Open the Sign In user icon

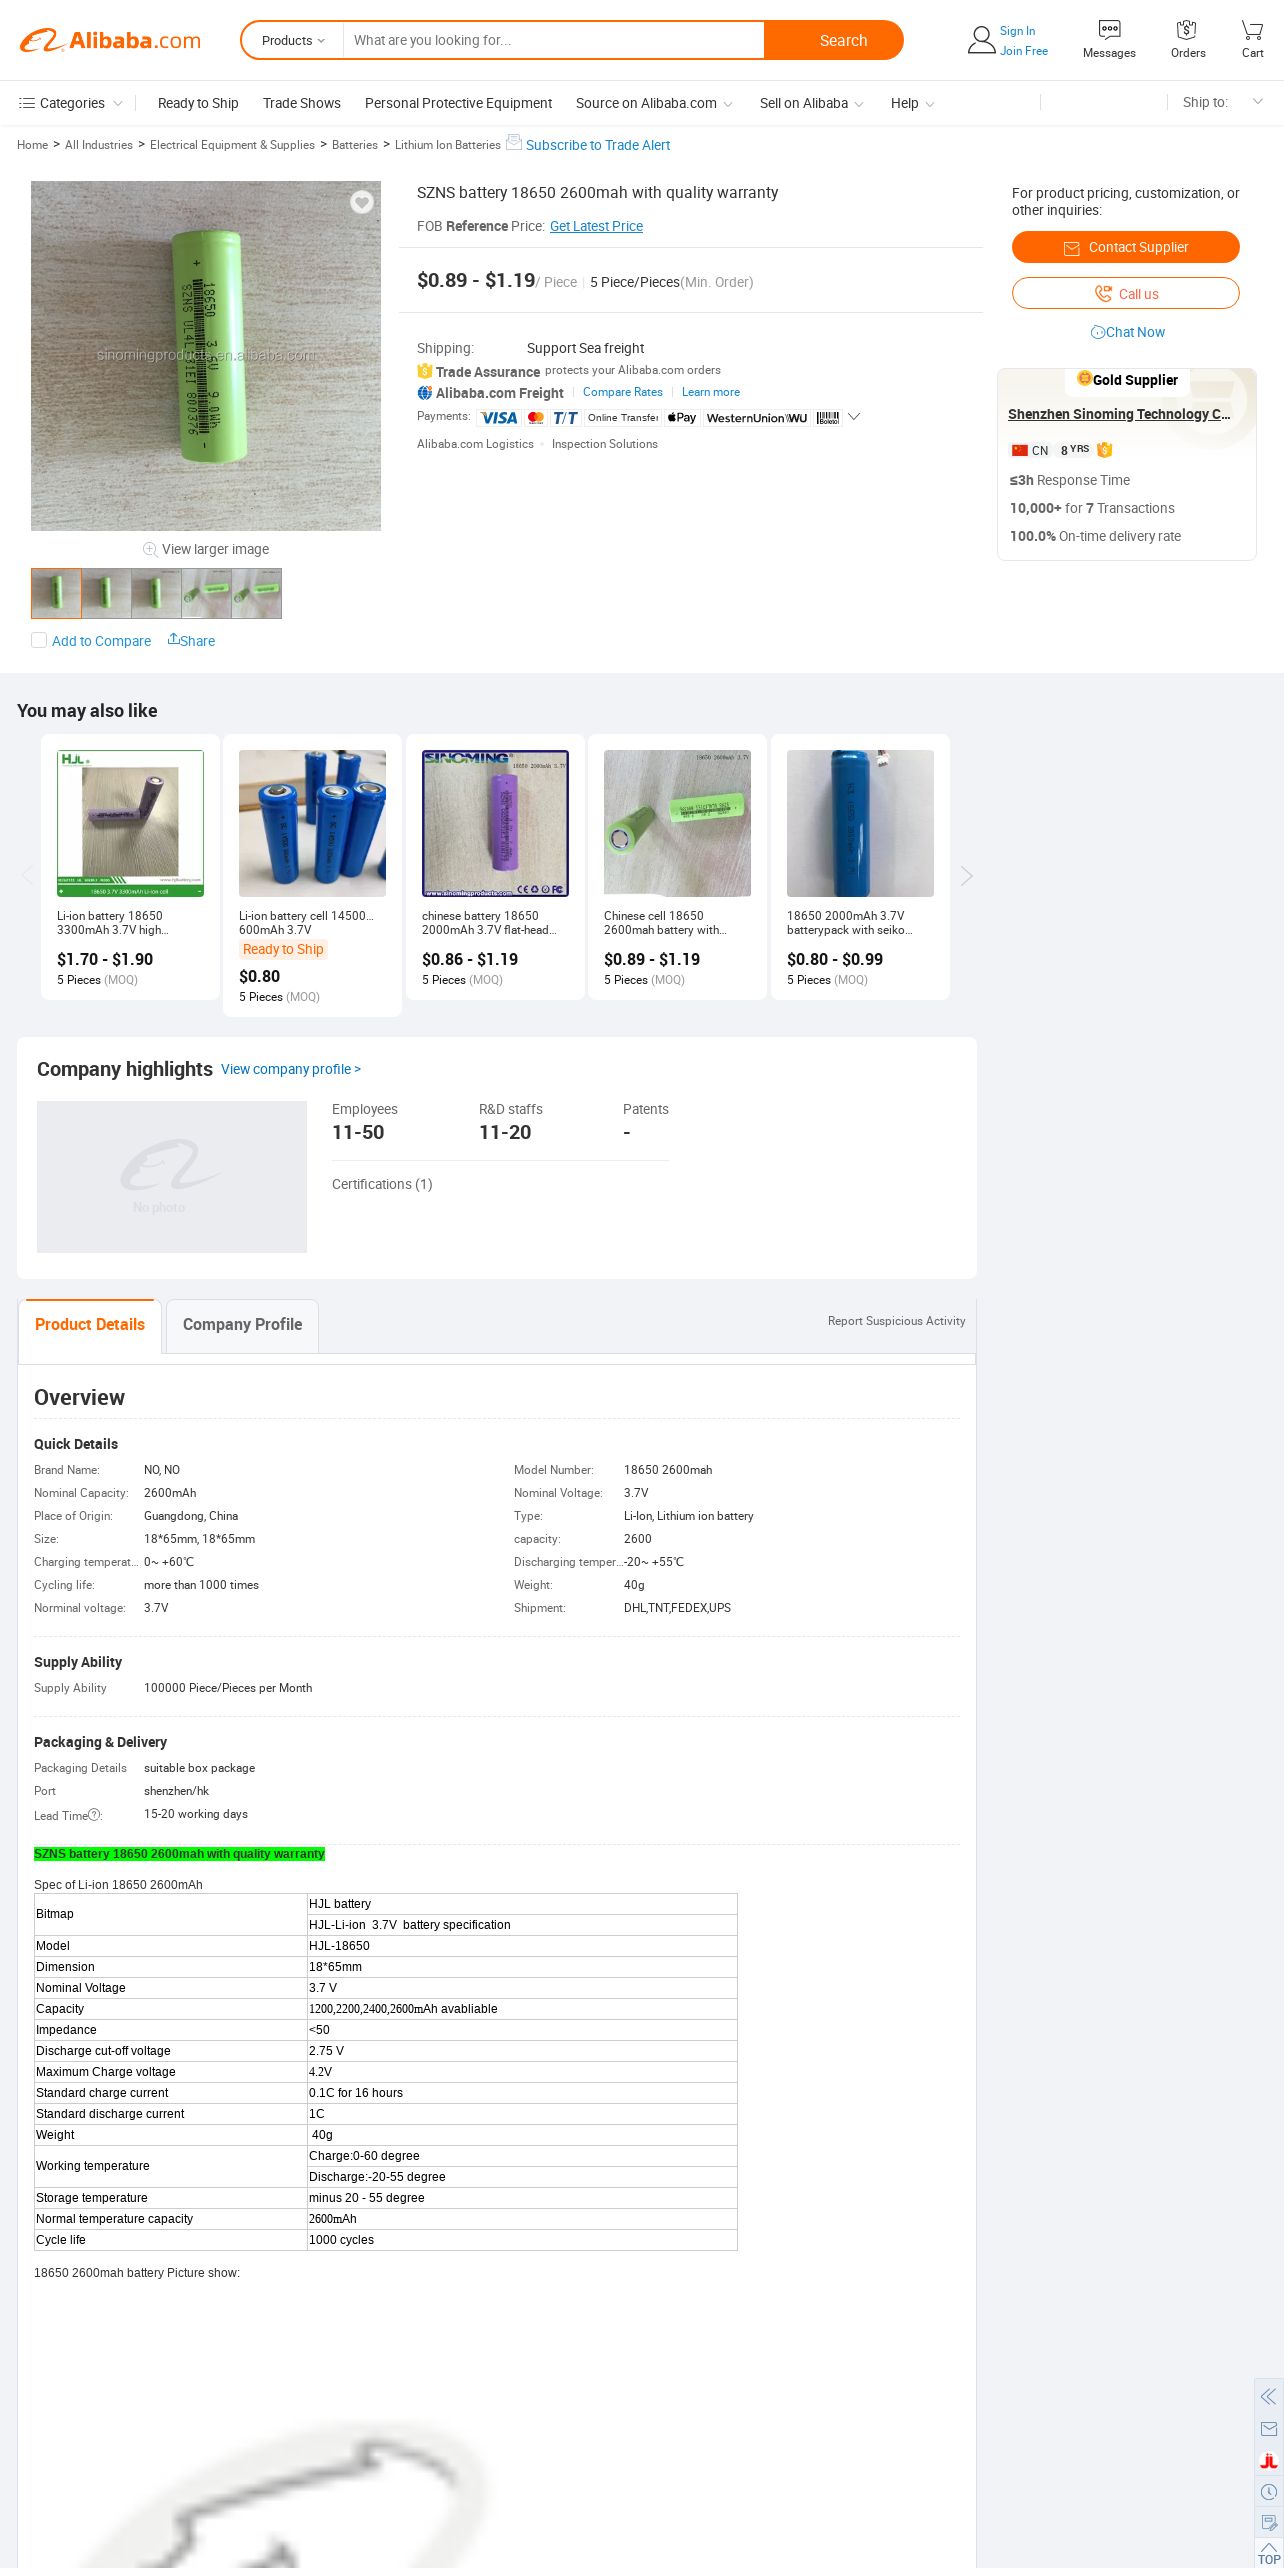pos(981,40)
